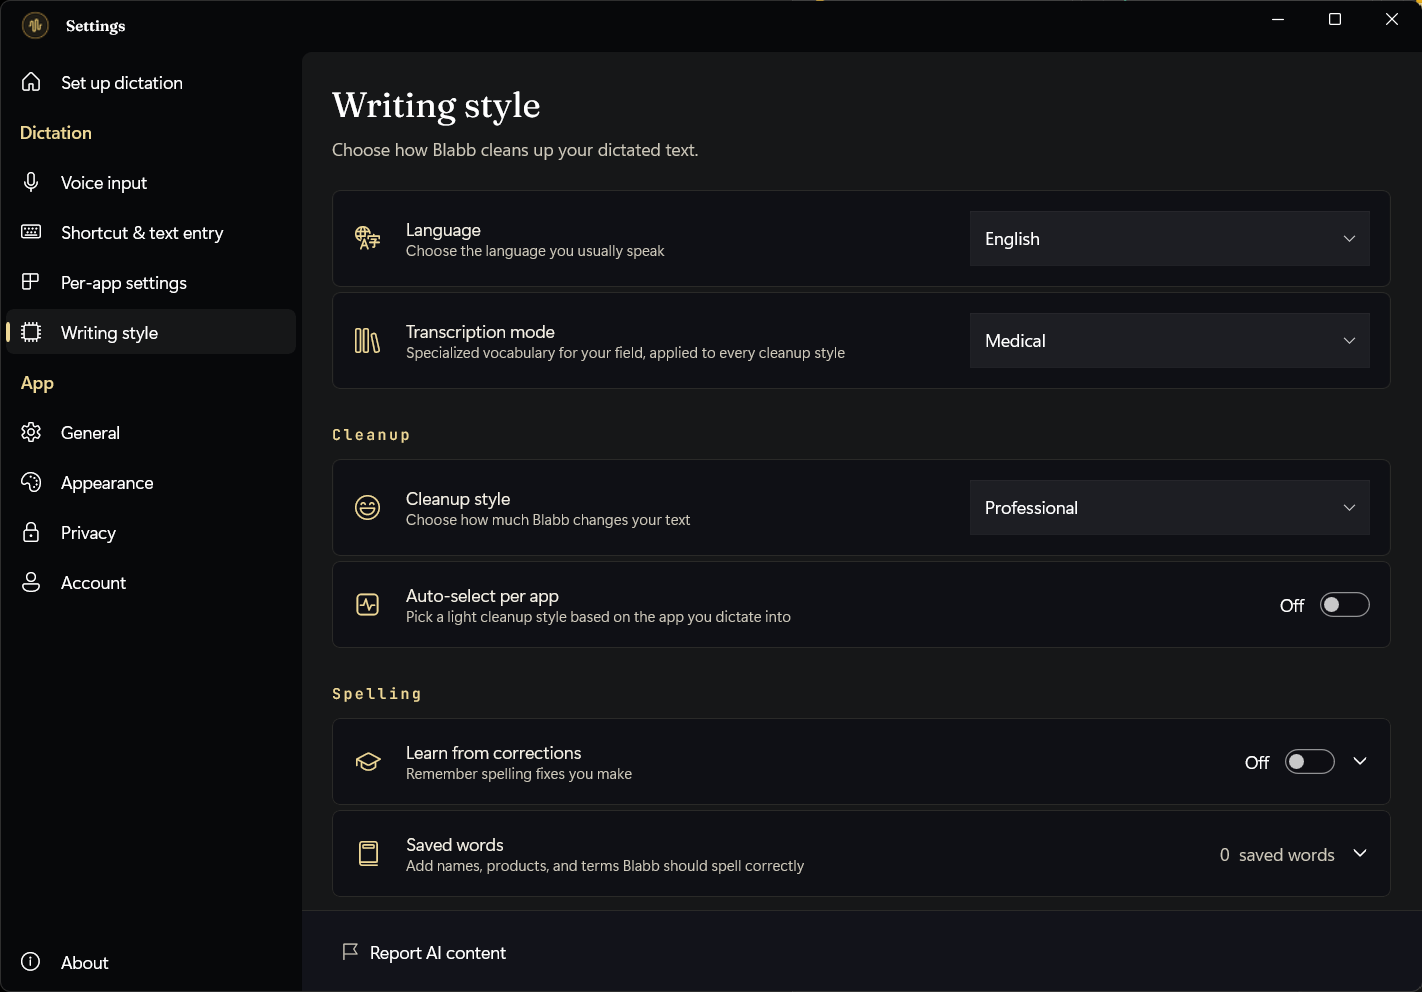Screen dimensions: 1422x992
Task: Click the Learn from corrections graduation cap icon
Action: 368,762
